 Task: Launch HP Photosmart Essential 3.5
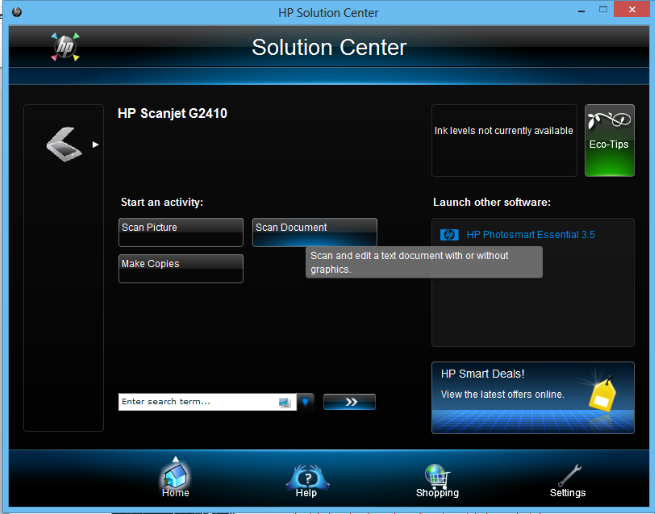(x=531, y=234)
